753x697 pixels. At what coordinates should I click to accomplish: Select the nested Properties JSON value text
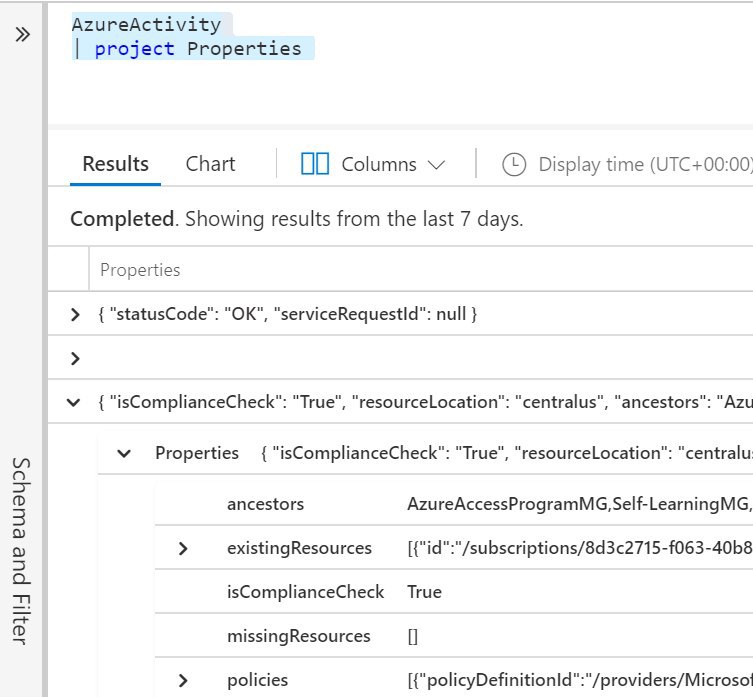(x=507, y=453)
